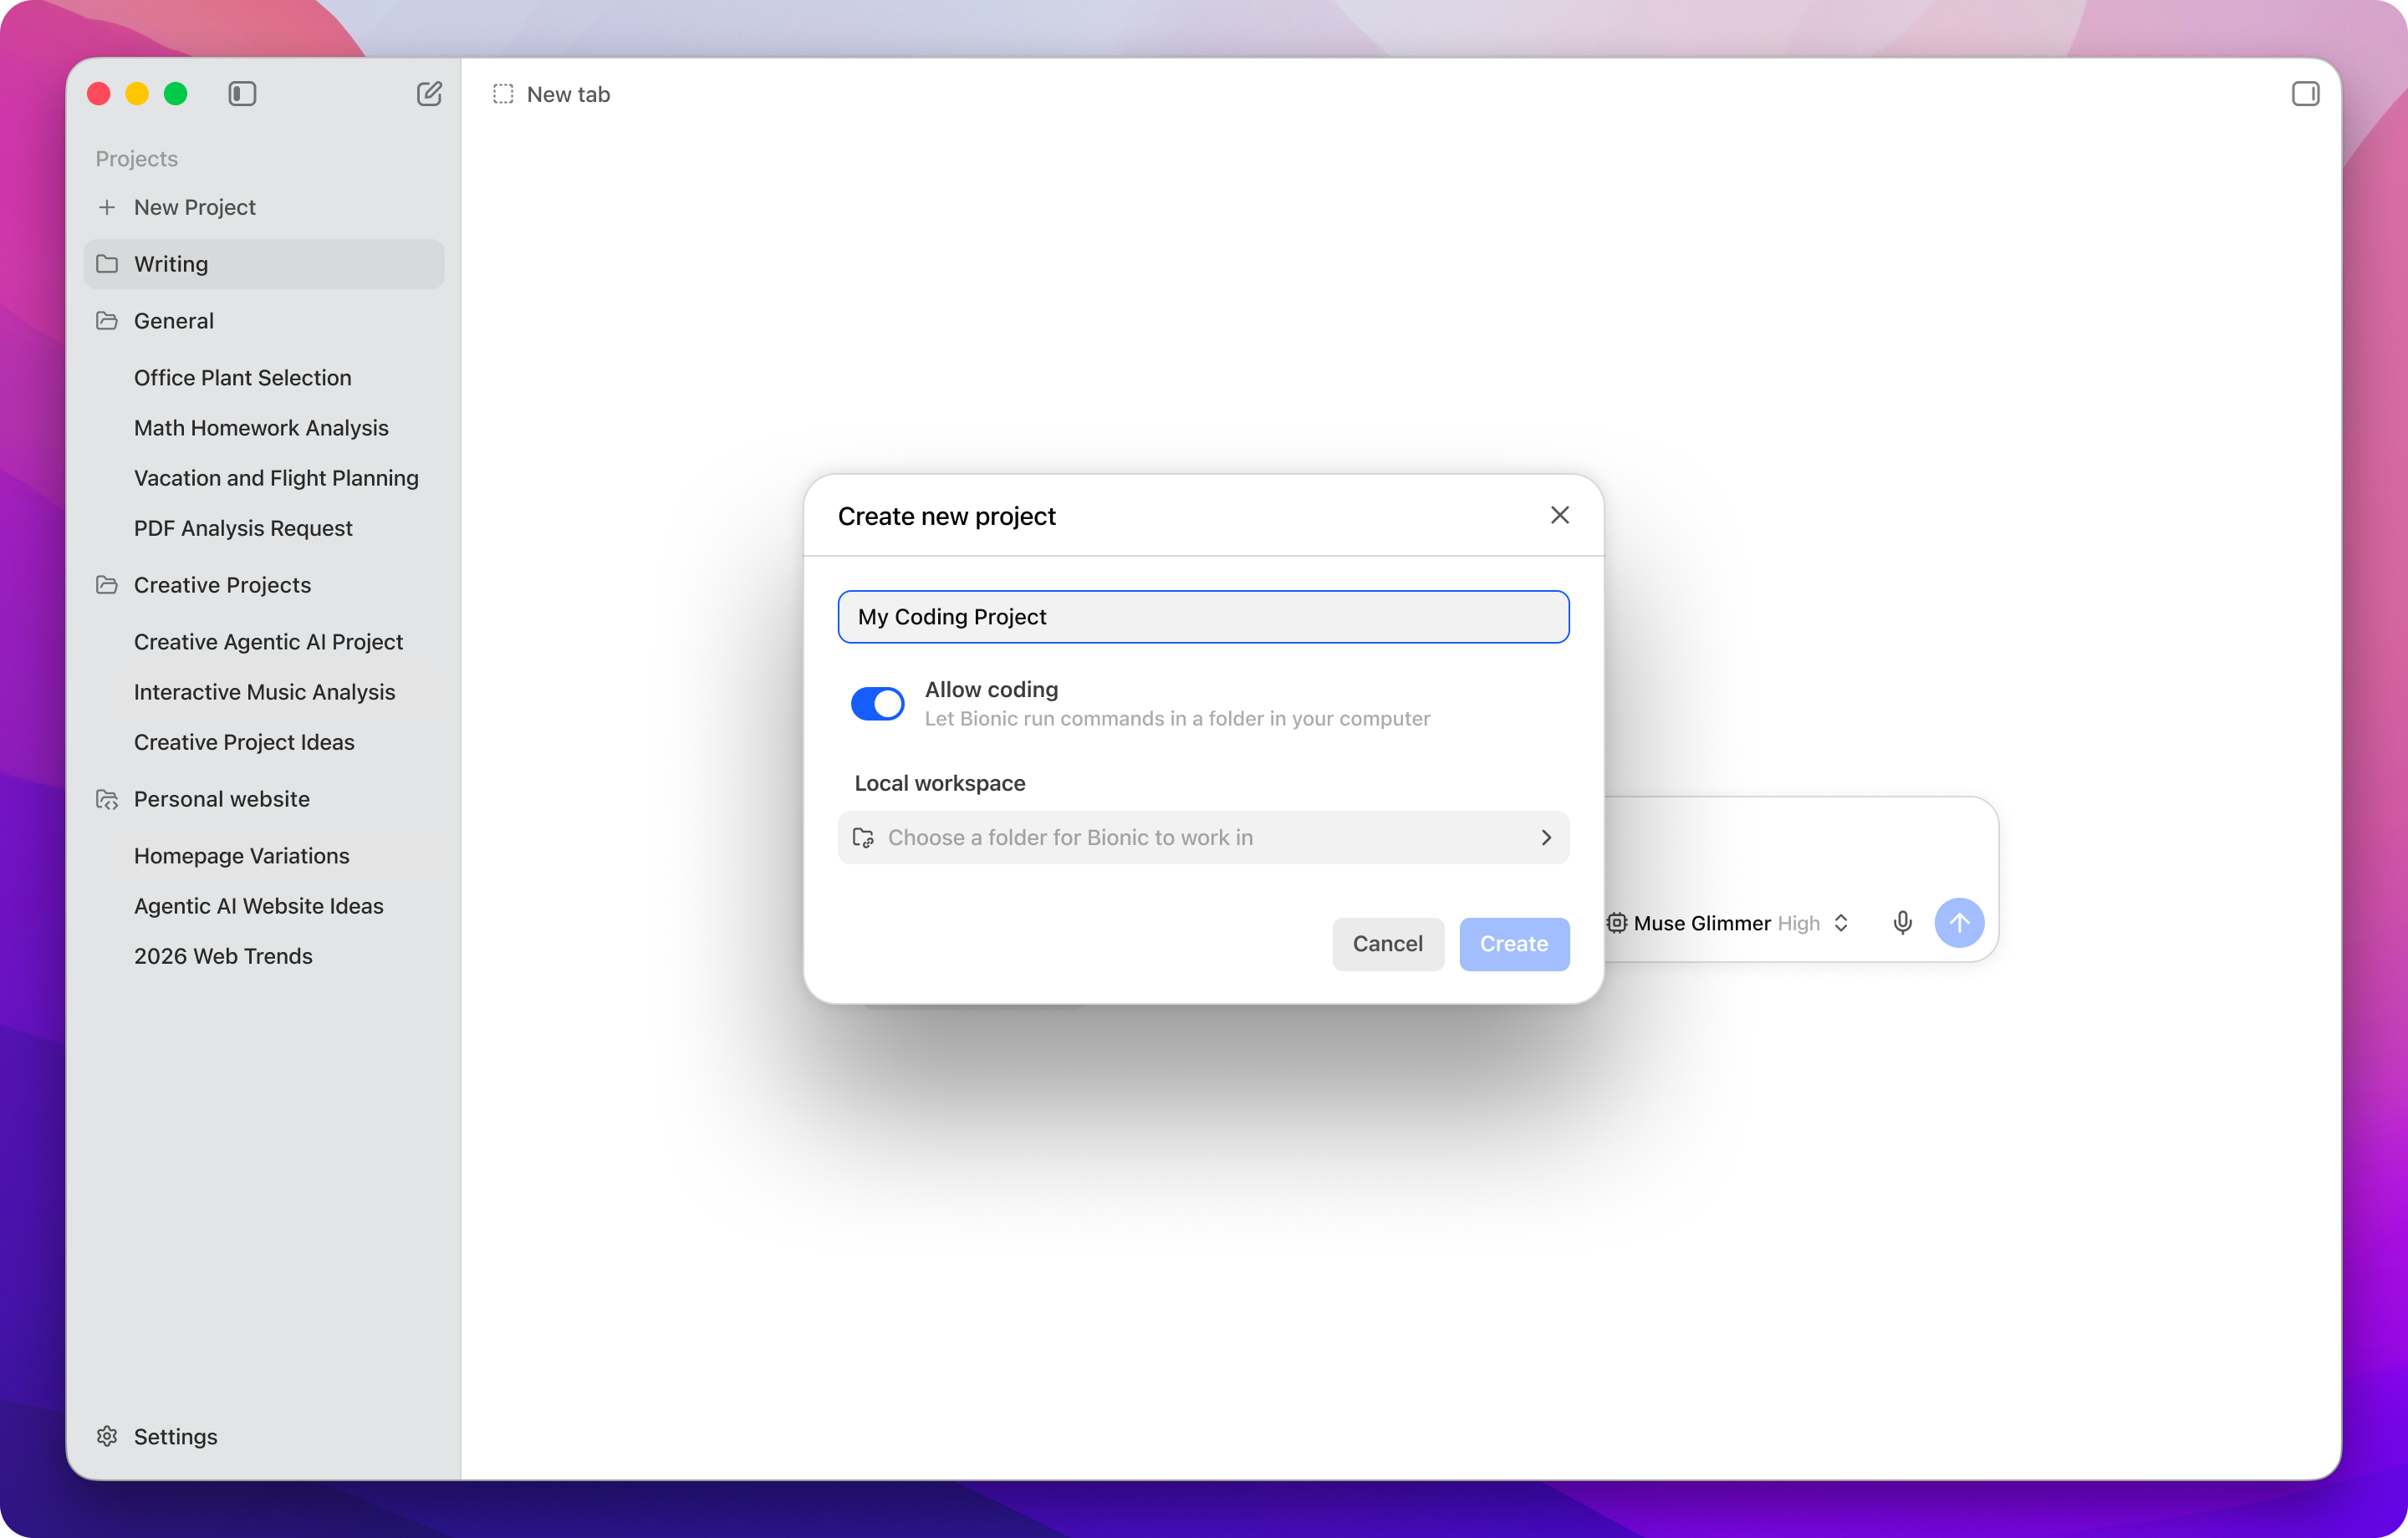Open the Math Homework Analysis chat
2408x1538 pixels.
click(x=261, y=428)
